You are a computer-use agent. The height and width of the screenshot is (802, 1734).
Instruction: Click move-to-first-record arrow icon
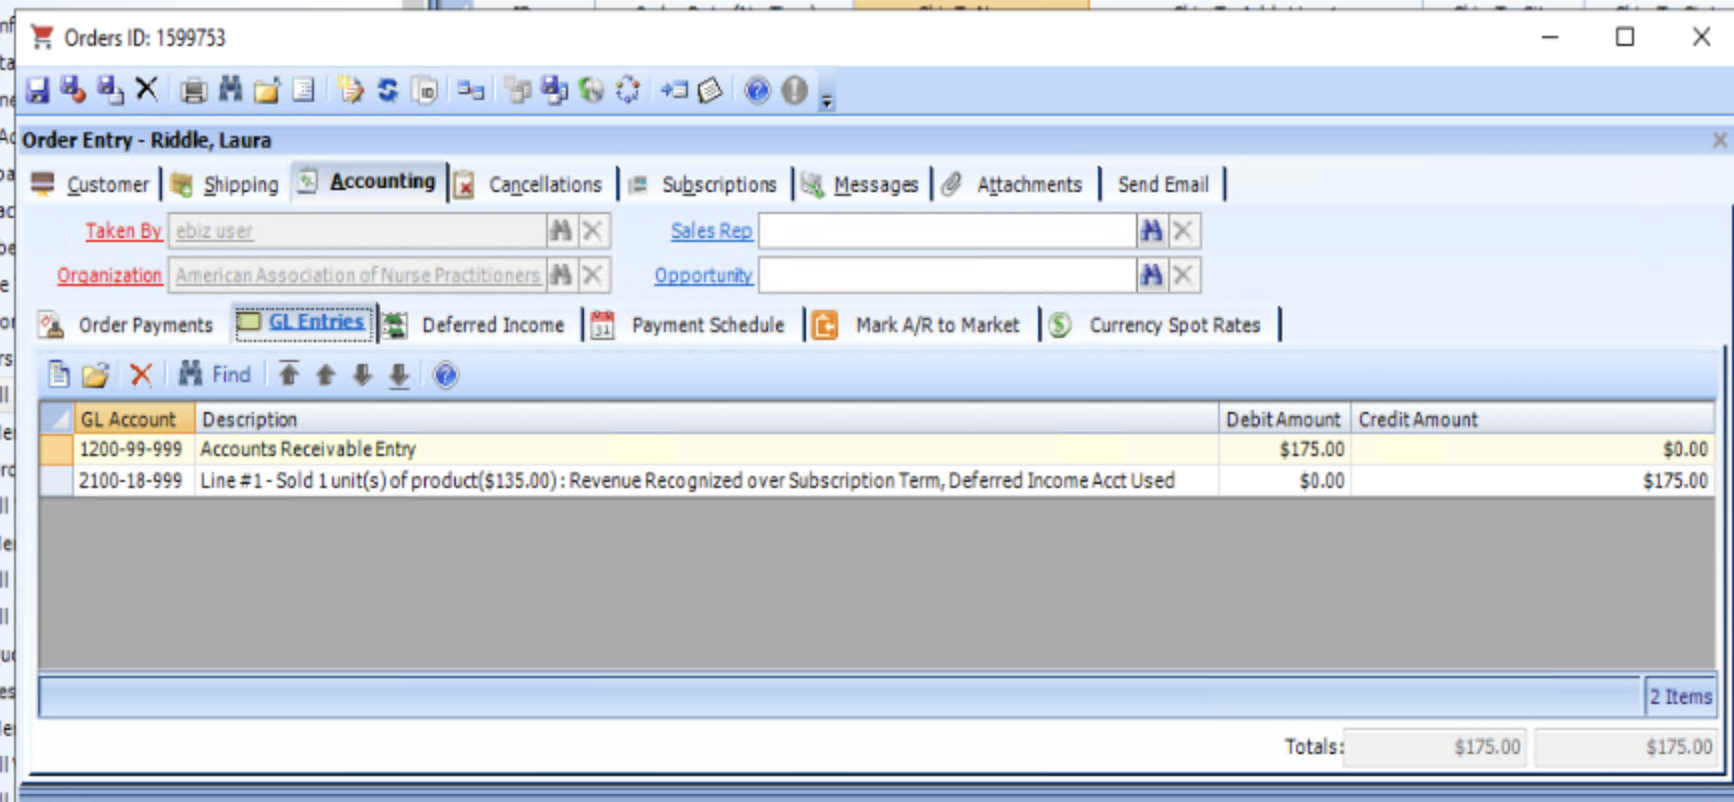click(x=289, y=374)
